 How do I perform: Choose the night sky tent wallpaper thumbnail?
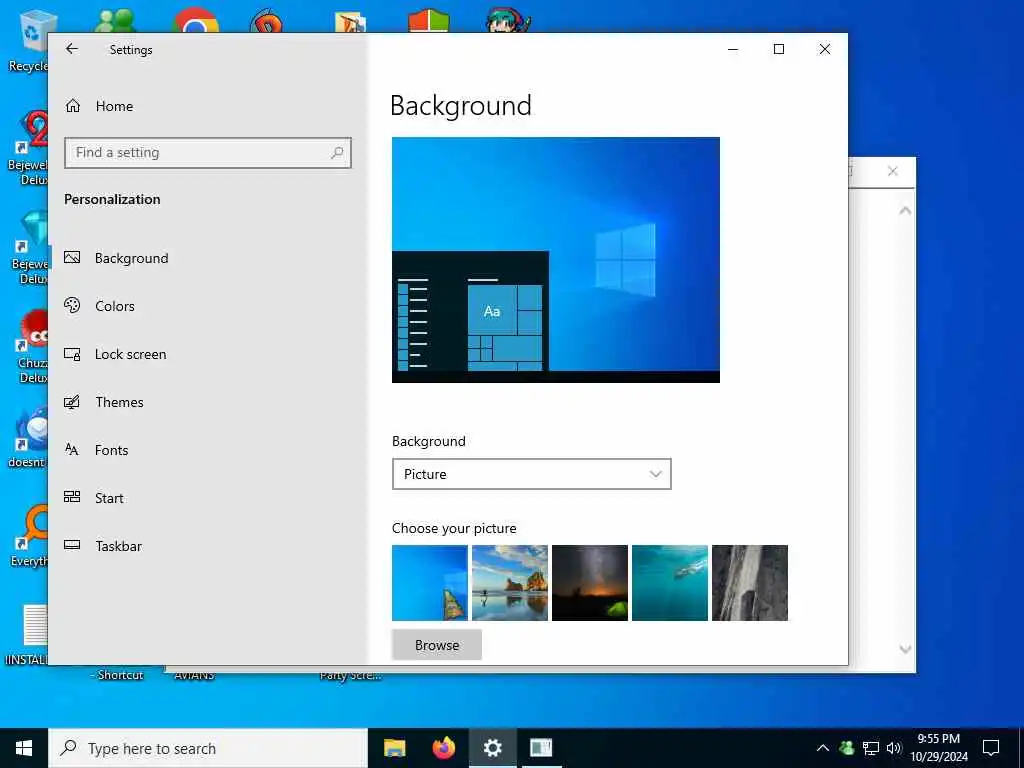coord(590,583)
